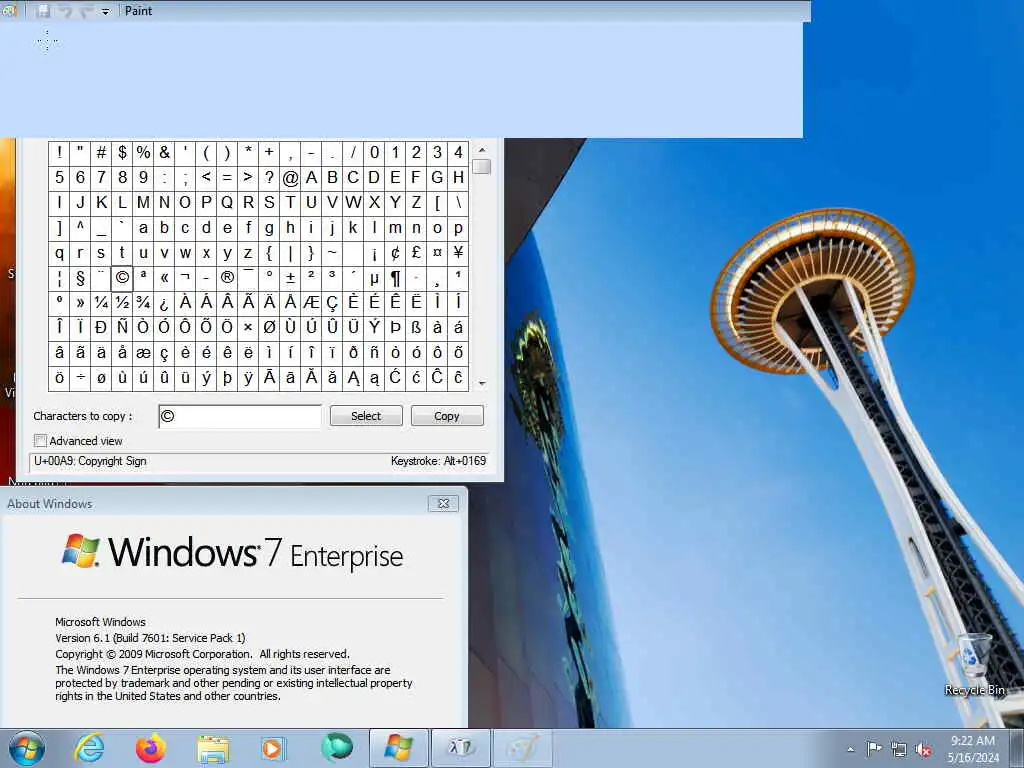Select the ± plus-minus cell
The width and height of the screenshot is (1024, 768).
click(290, 278)
